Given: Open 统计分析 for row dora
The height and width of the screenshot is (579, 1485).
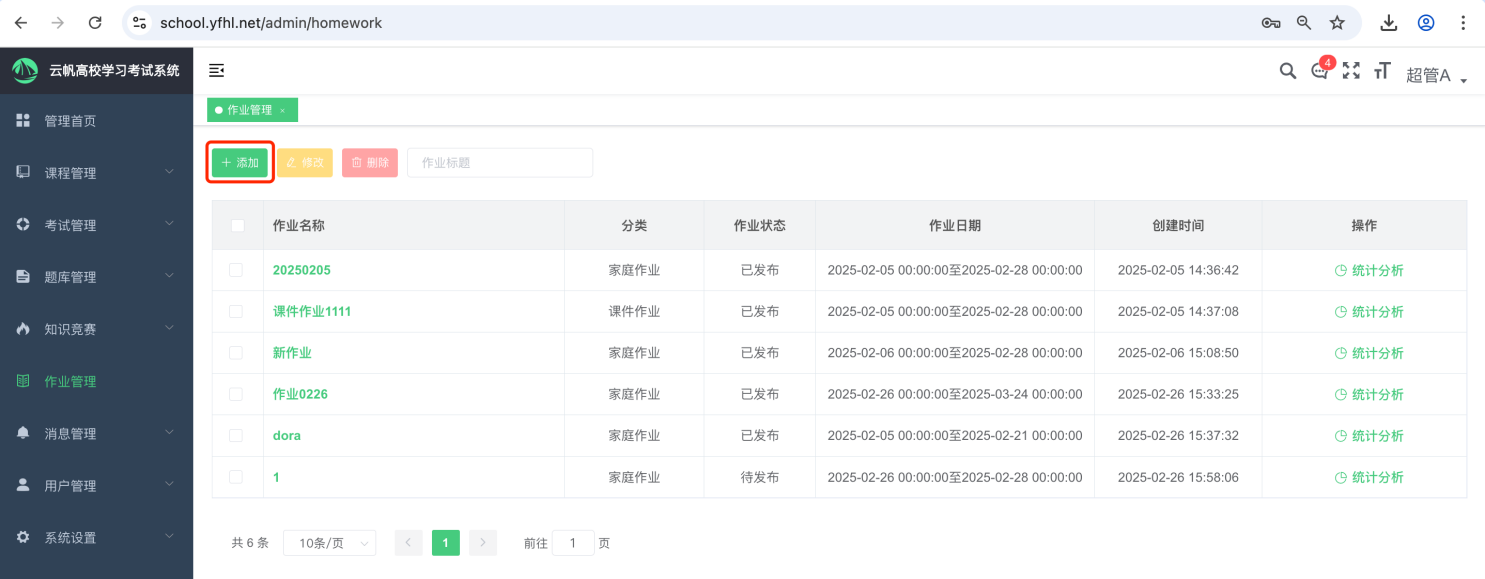Looking at the screenshot, I should pos(1369,436).
